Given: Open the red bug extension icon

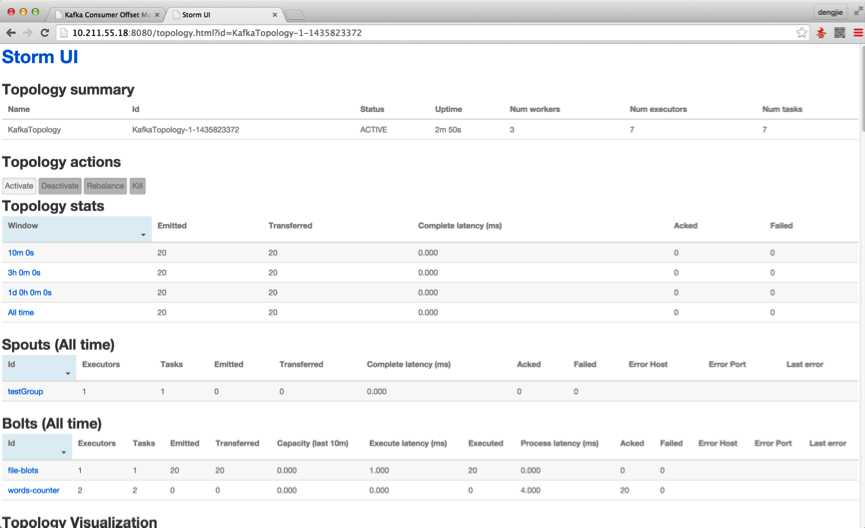Looking at the screenshot, I should pyautogui.click(x=821, y=33).
